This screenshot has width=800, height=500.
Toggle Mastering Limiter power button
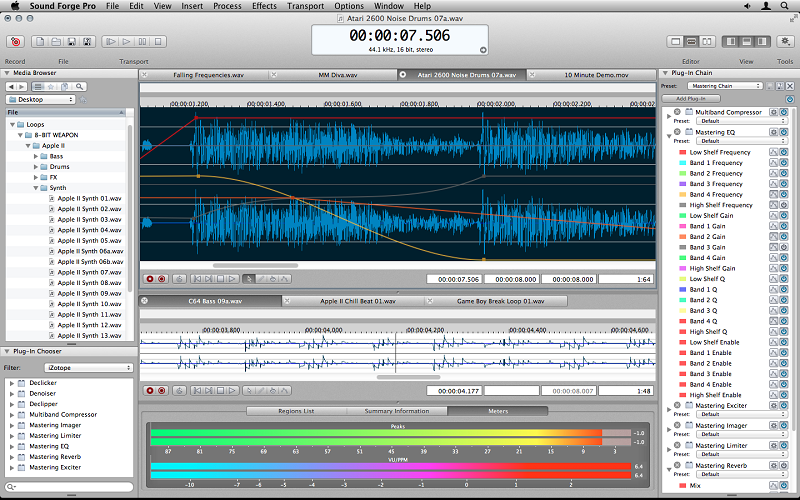[x=784, y=445]
